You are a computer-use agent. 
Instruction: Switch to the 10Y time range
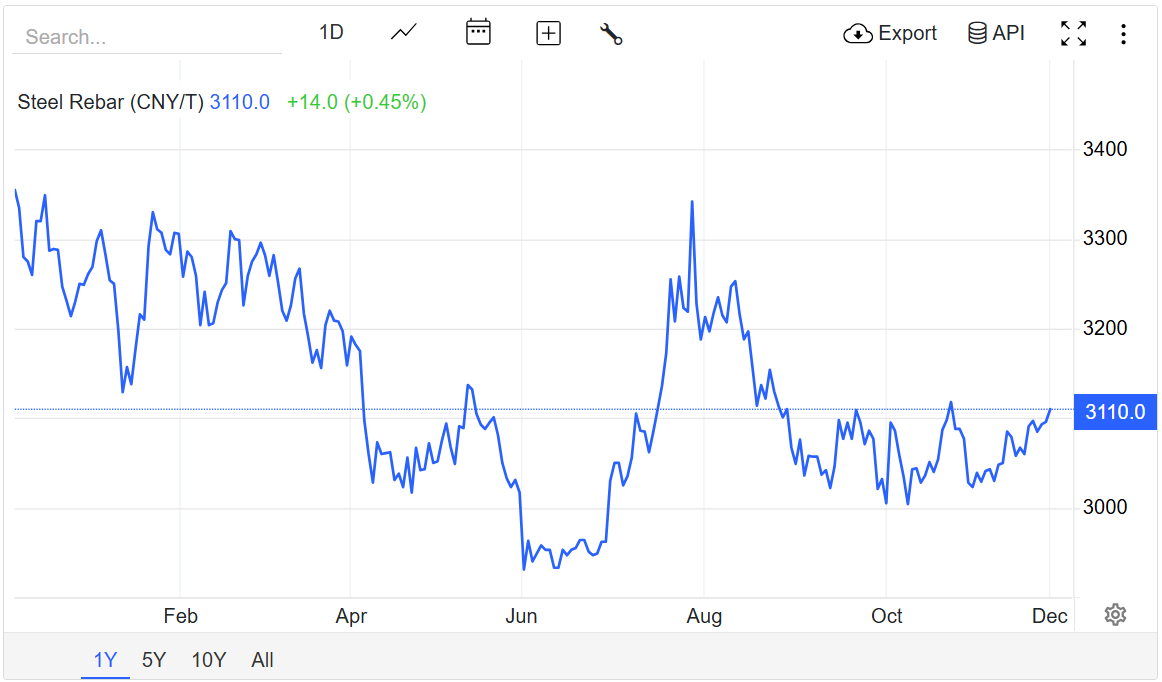point(209,660)
